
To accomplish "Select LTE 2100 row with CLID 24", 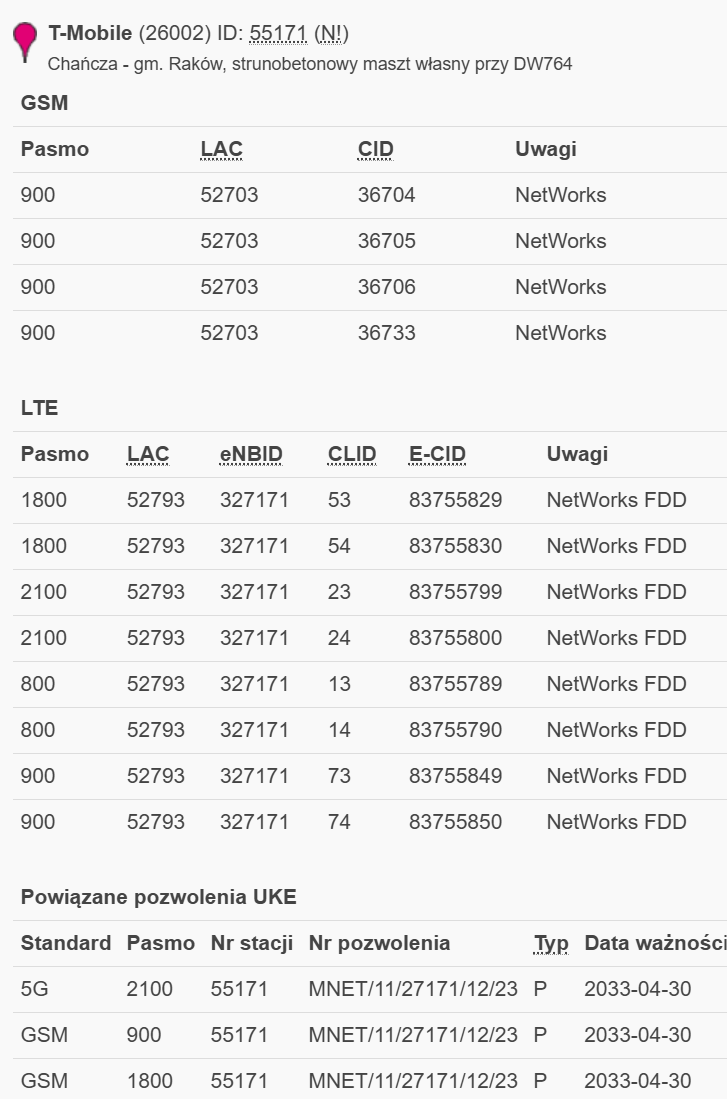I will pos(369,638).
